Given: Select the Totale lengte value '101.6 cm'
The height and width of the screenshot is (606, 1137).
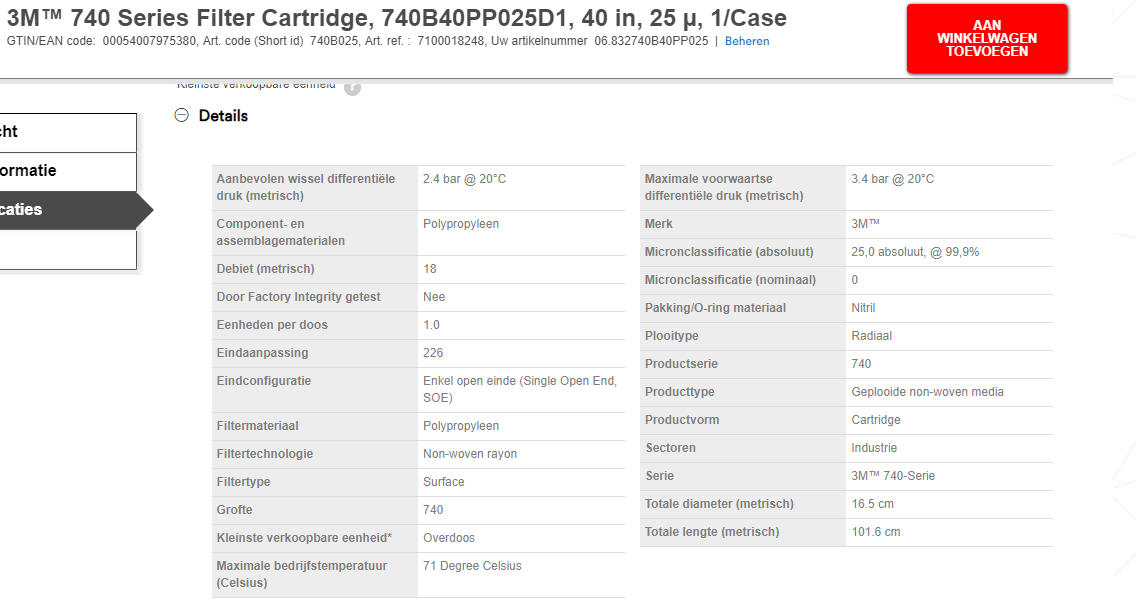Looking at the screenshot, I should click(875, 532).
